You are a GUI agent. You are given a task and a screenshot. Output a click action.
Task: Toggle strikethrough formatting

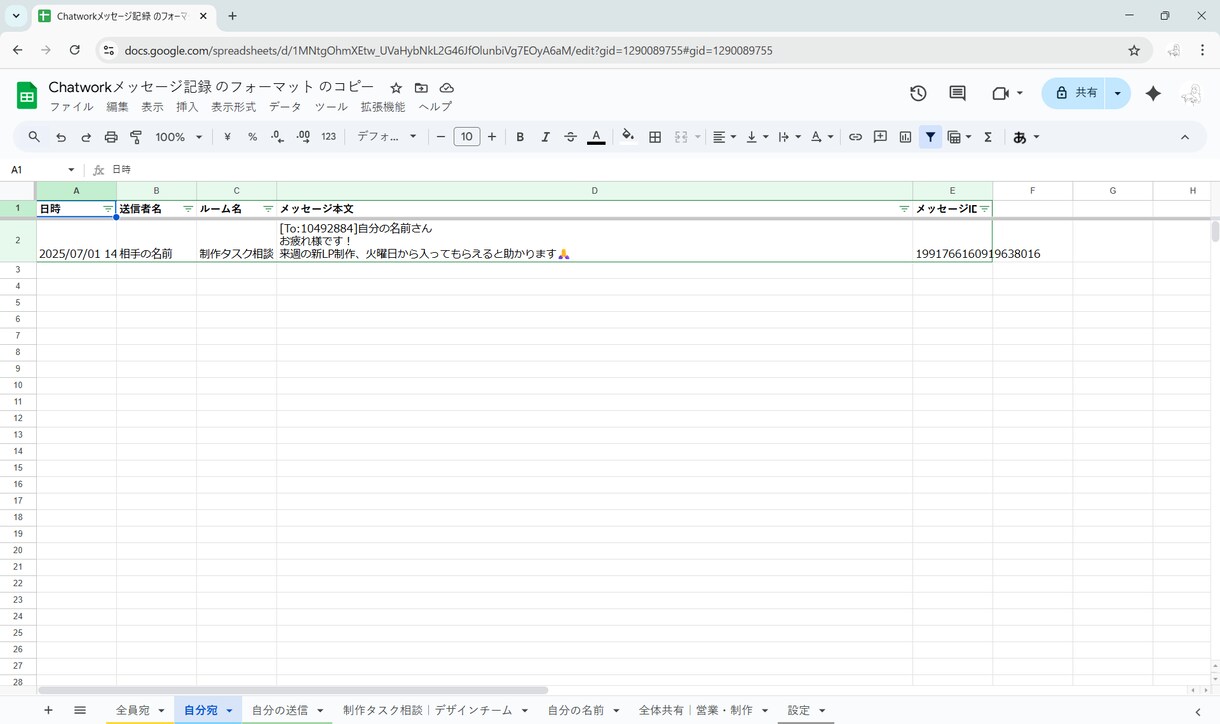pos(570,137)
